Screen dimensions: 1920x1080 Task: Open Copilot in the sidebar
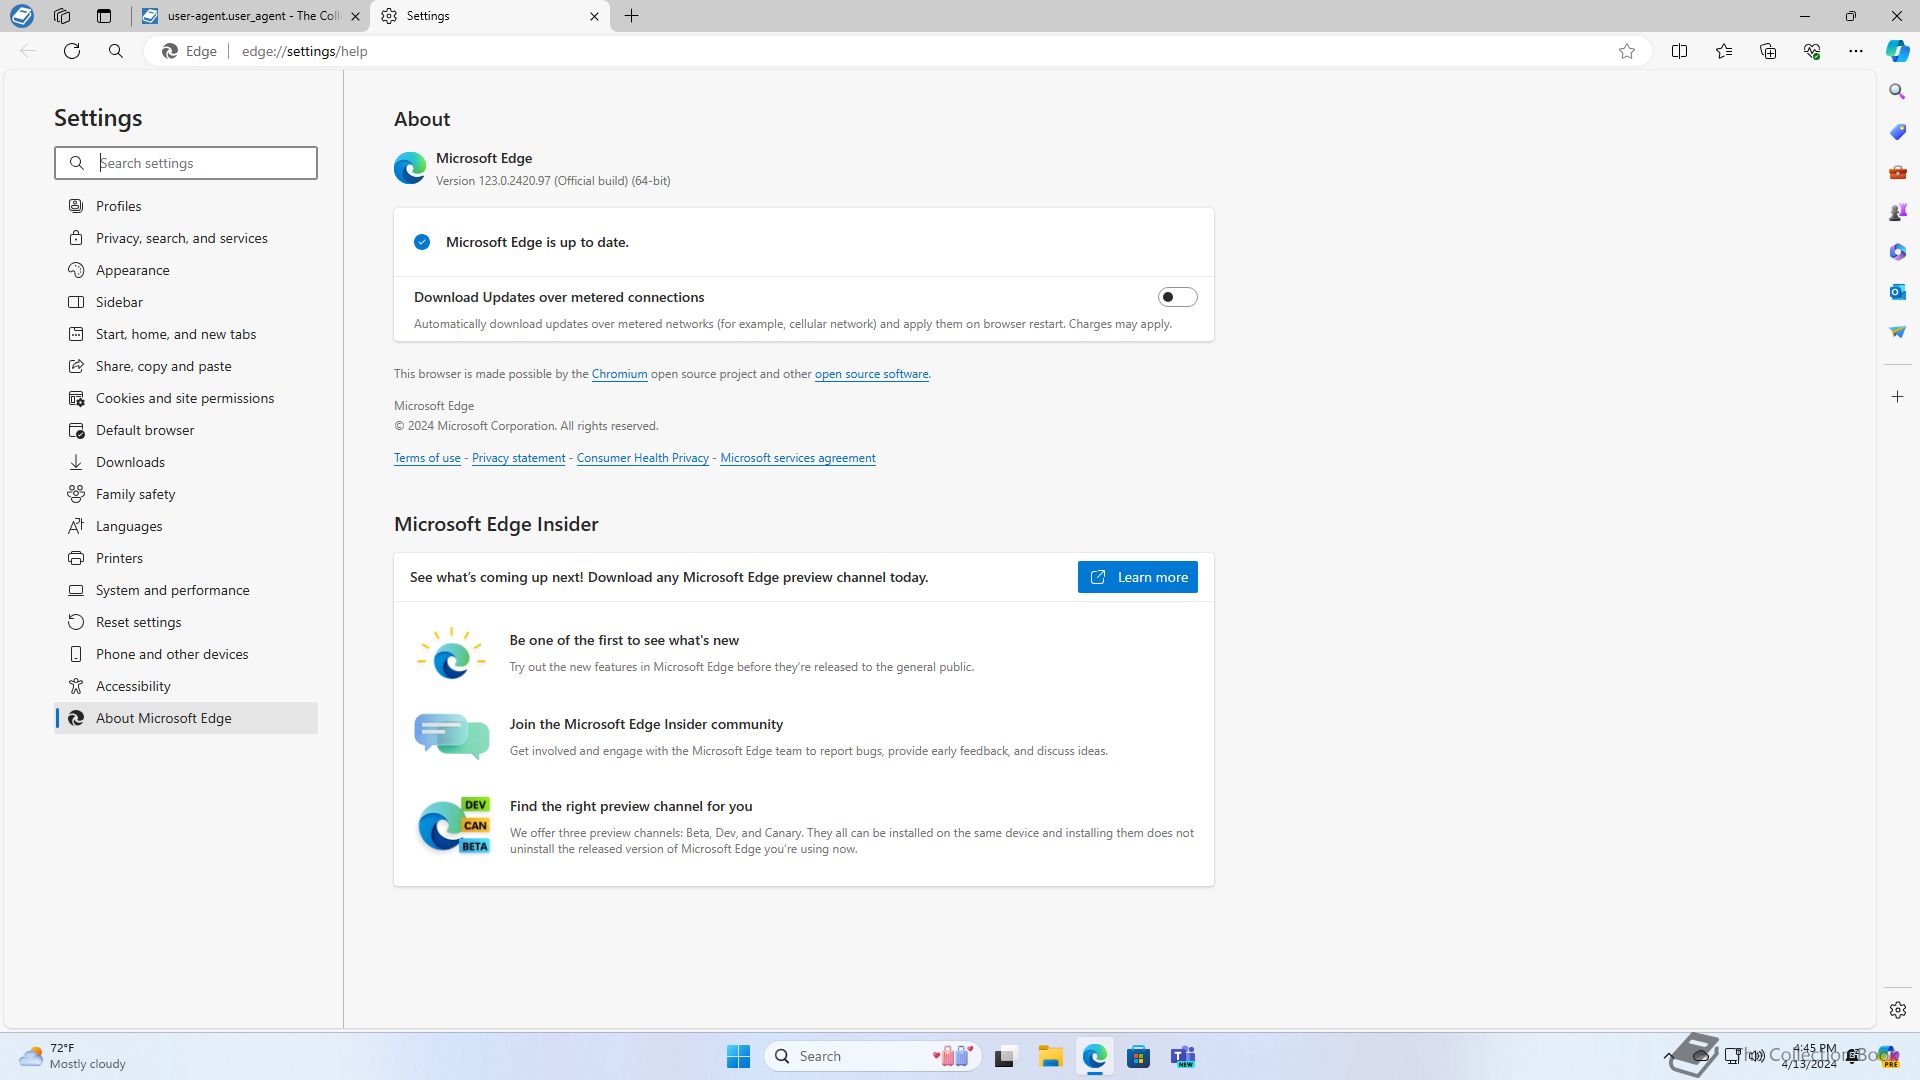click(x=1897, y=51)
